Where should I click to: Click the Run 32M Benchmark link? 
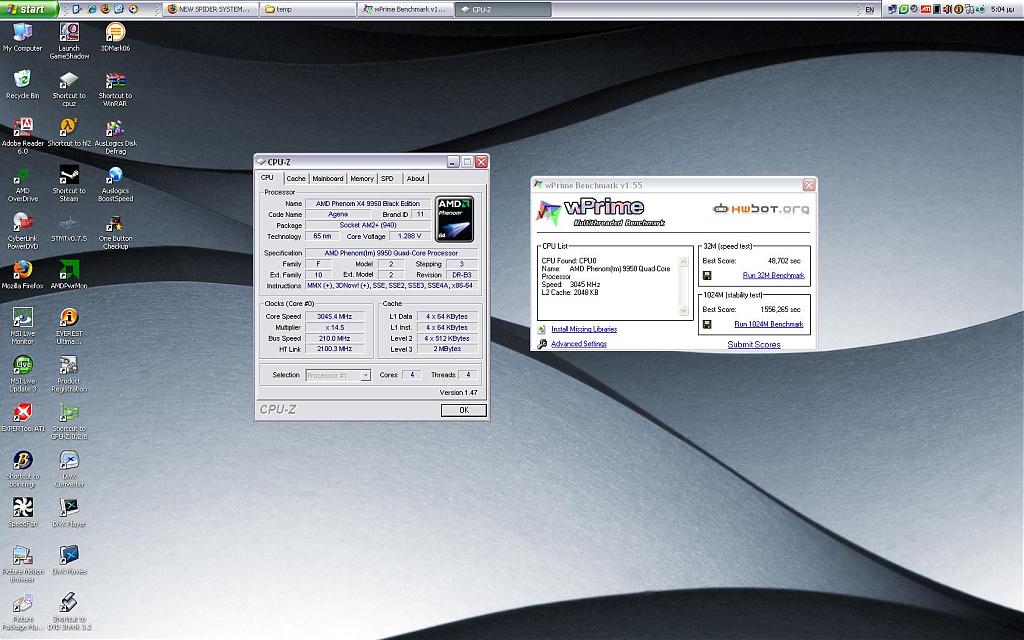click(773, 276)
